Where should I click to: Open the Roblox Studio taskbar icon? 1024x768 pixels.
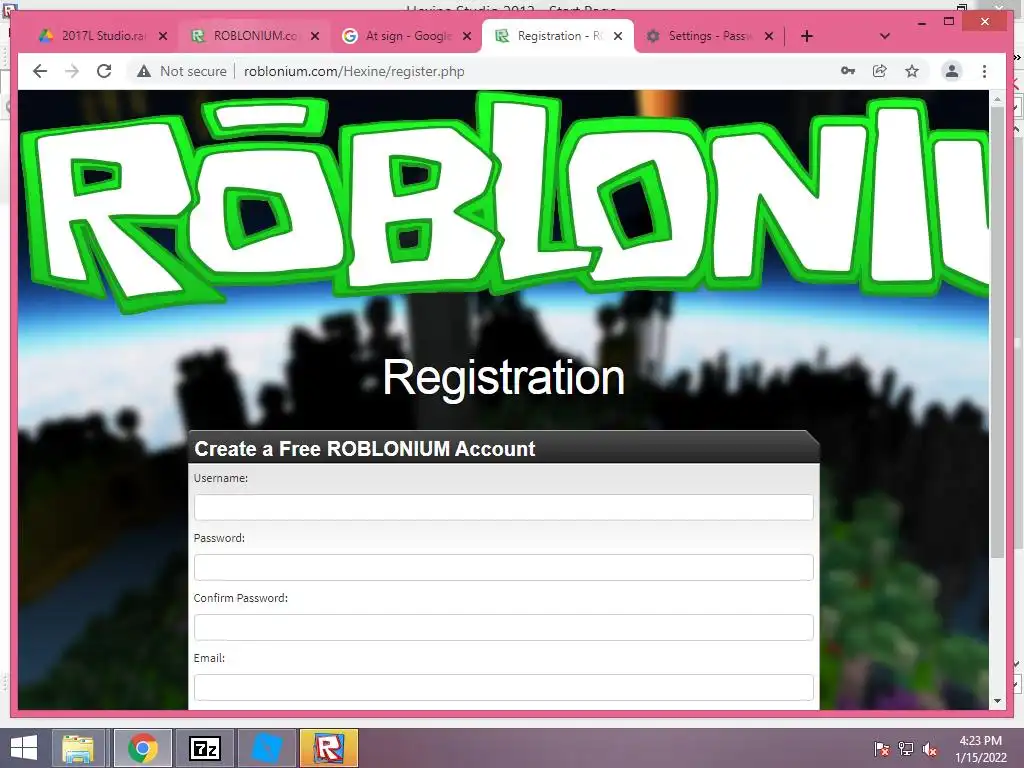coord(328,748)
